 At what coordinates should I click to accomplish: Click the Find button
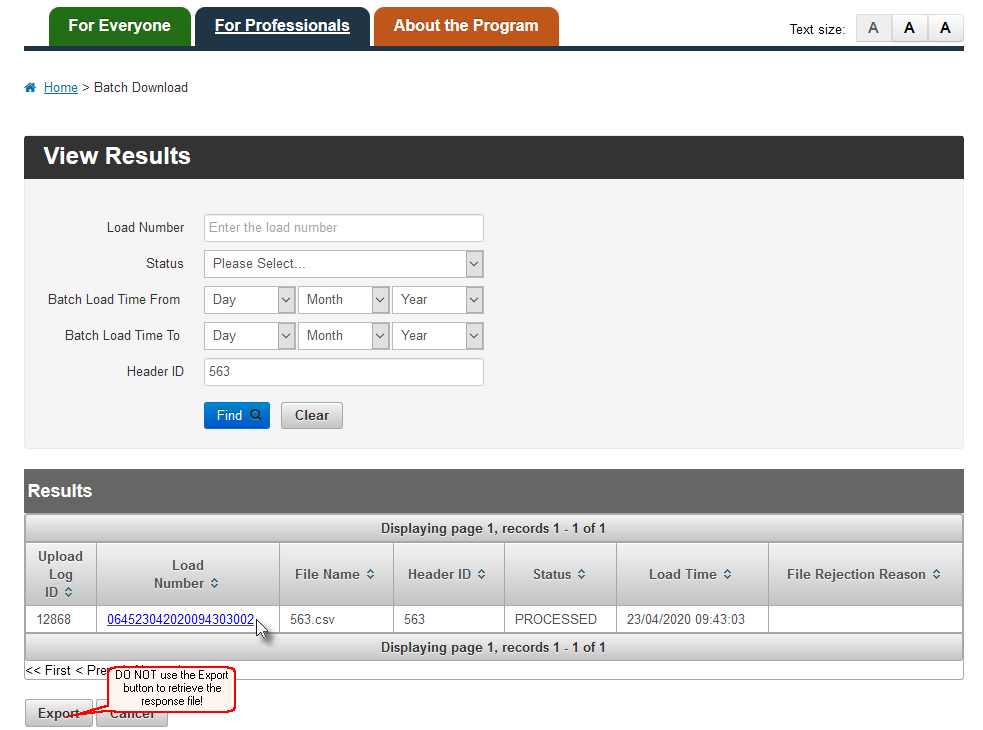237,415
